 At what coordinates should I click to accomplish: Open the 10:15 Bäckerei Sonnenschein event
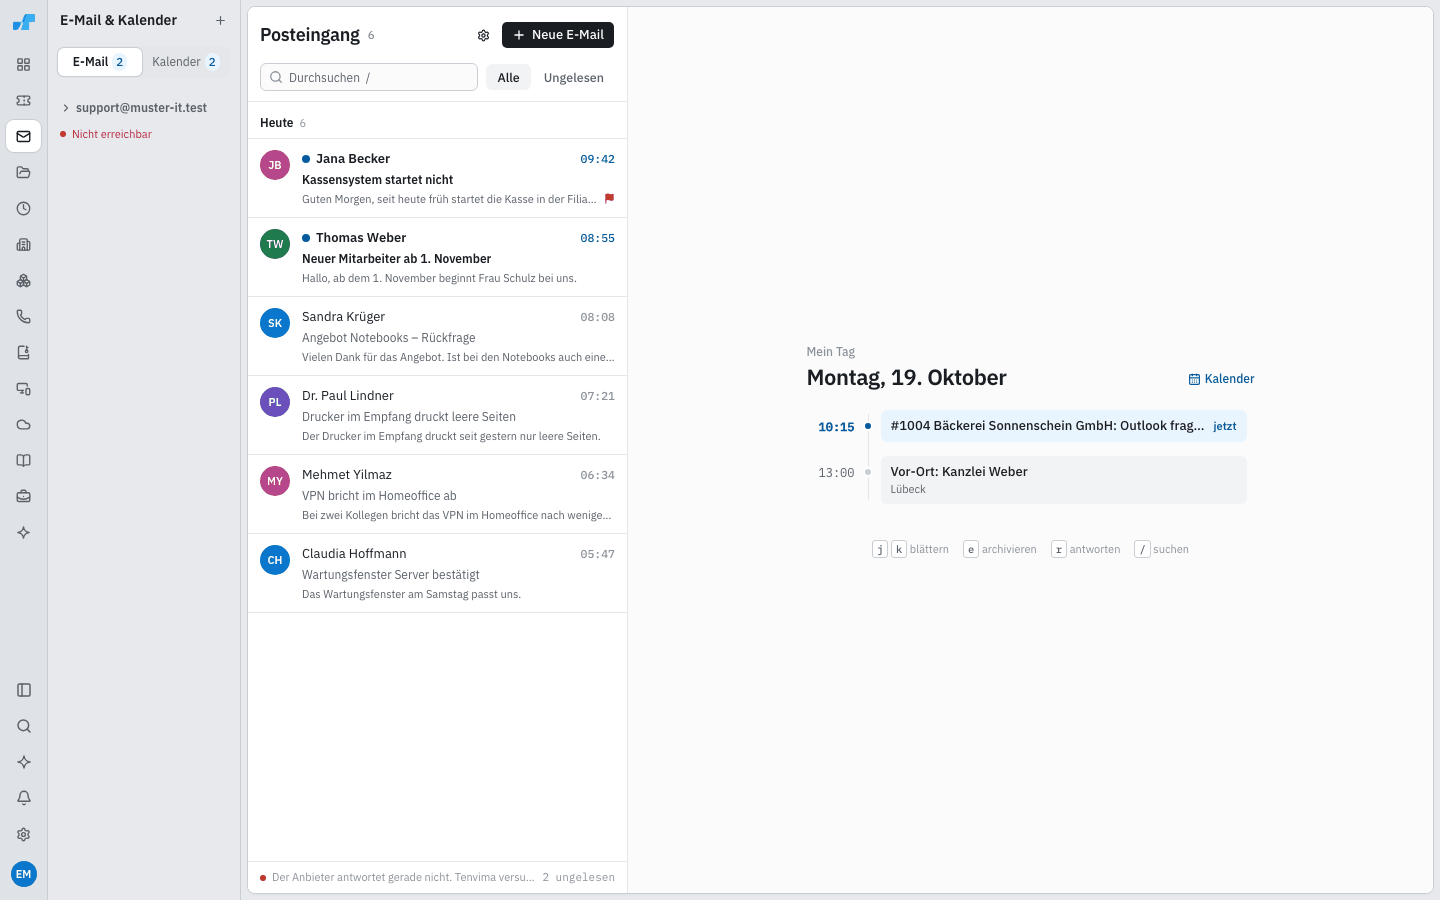coord(1064,426)
